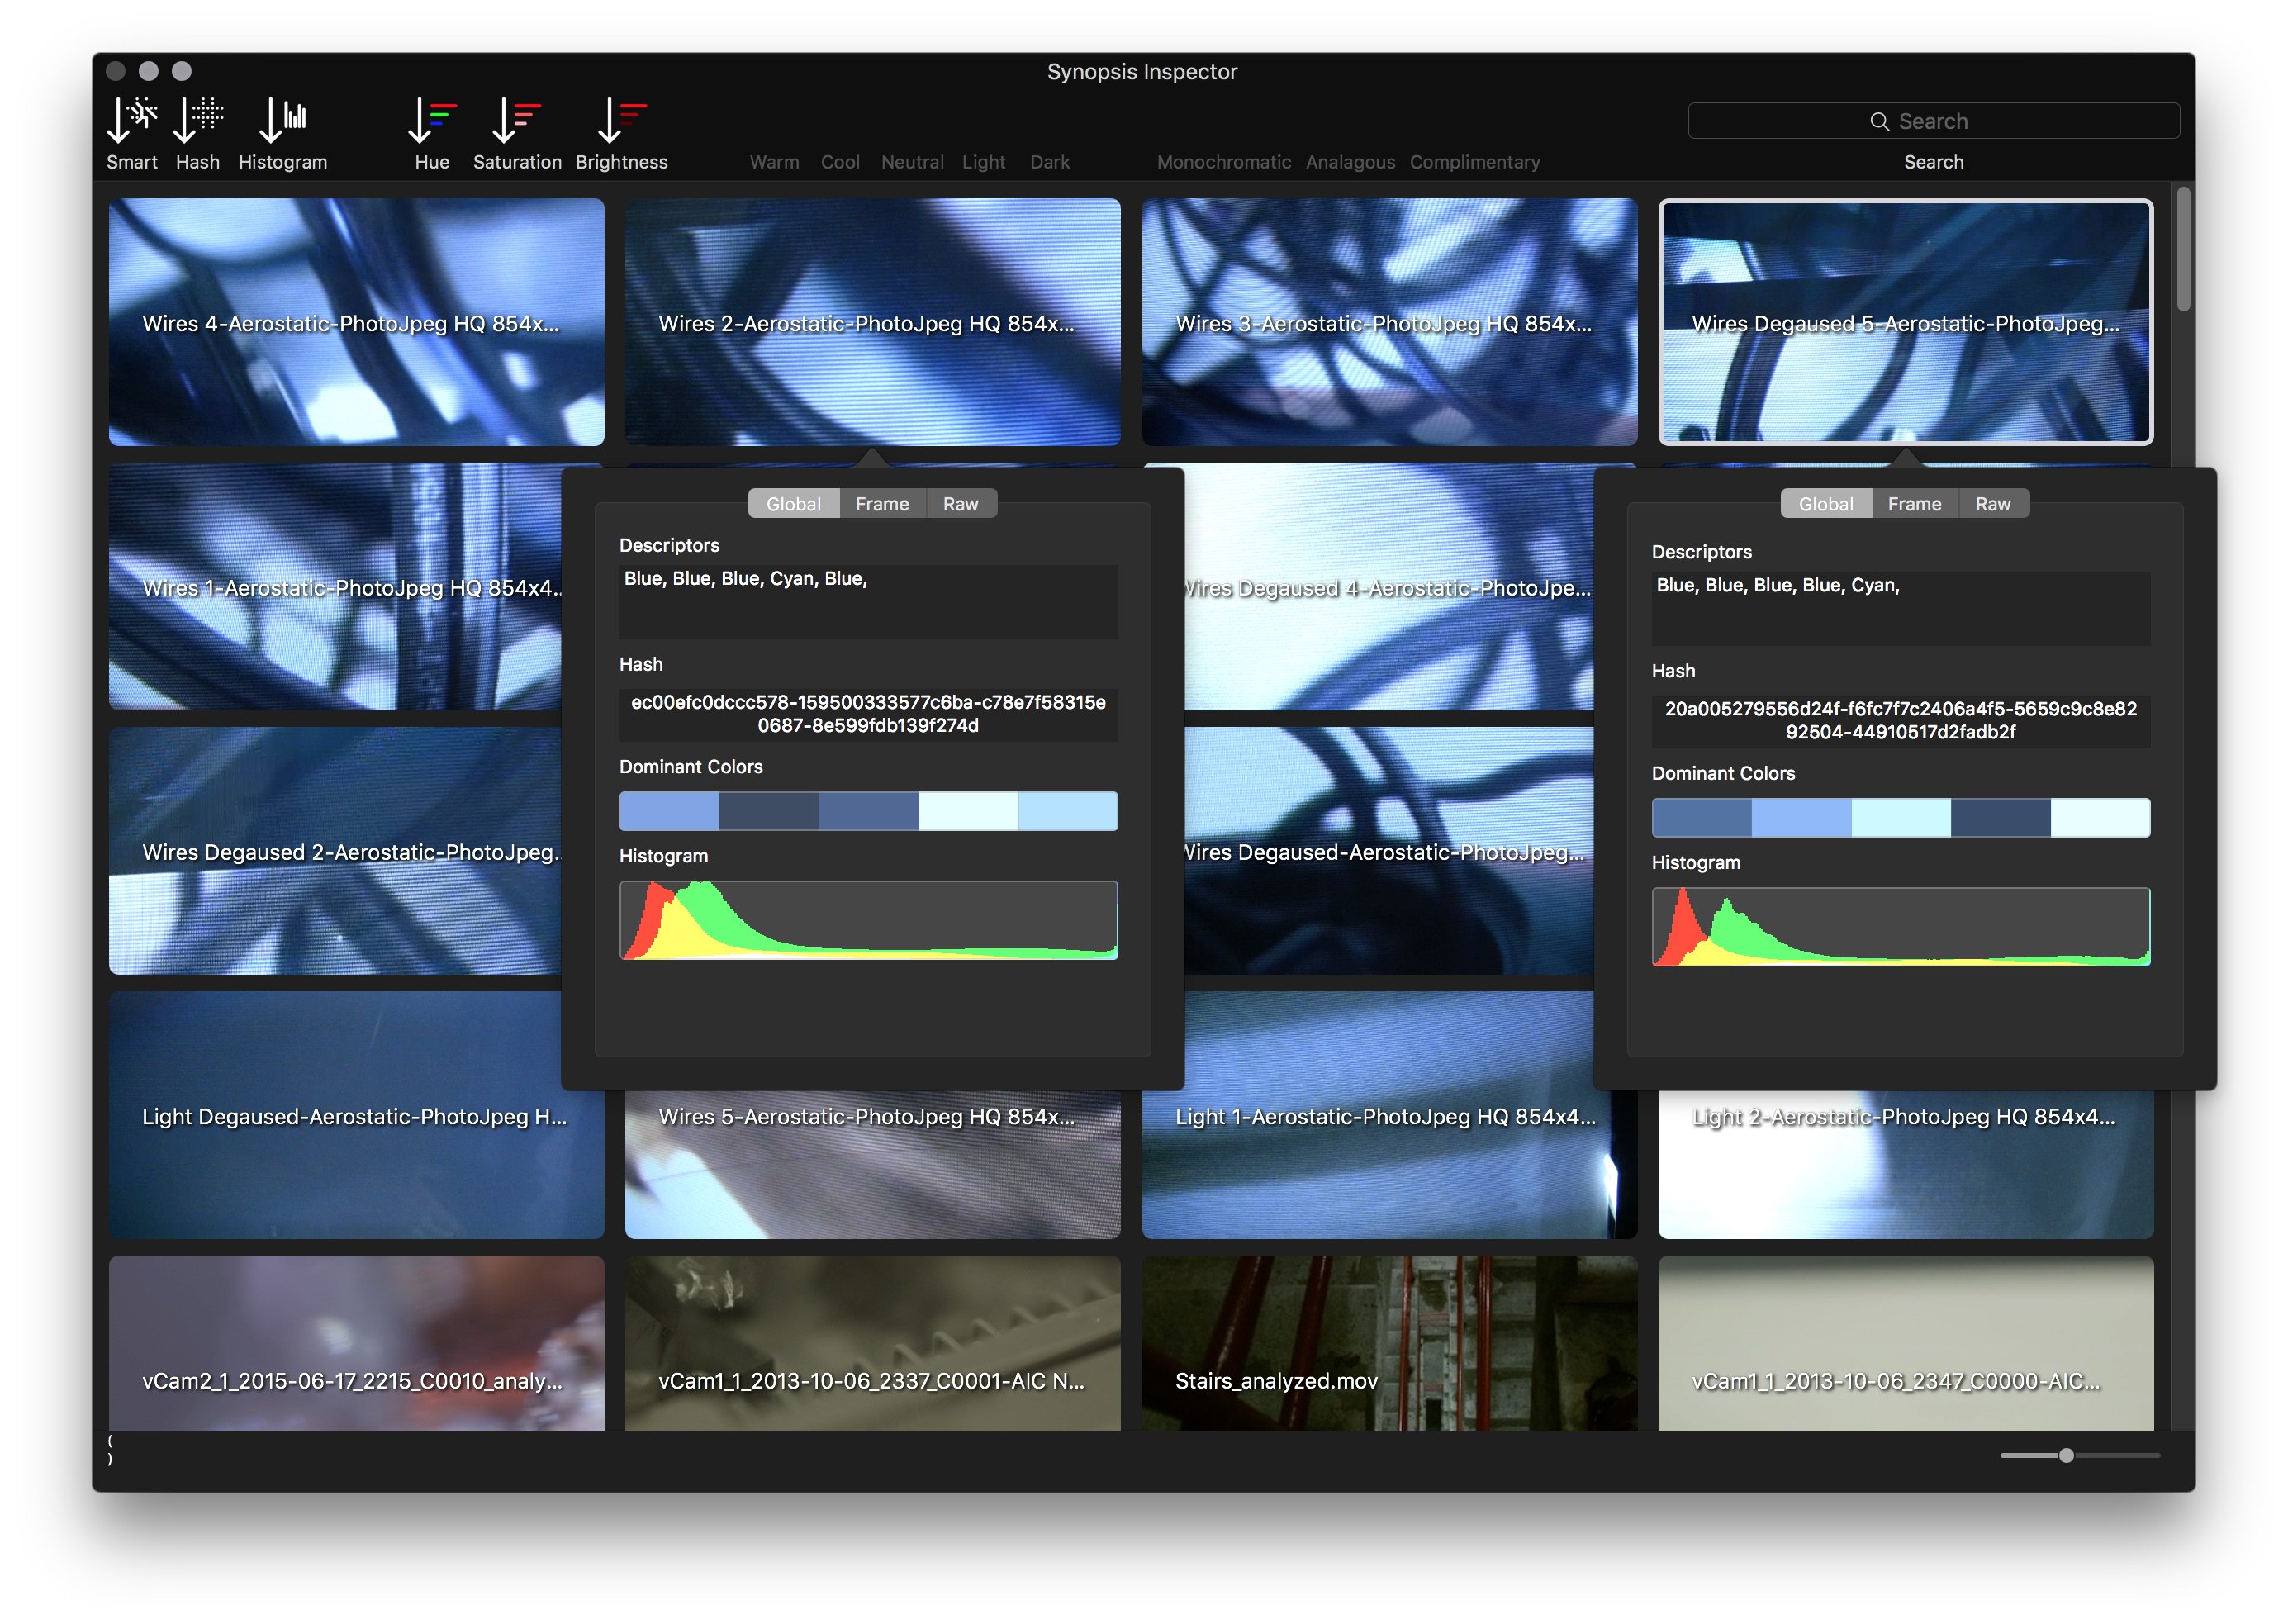Viewport: 2288px width, 1624px height.
Task: Switch to Frame tab in left popover
Action: click(882, 504)
